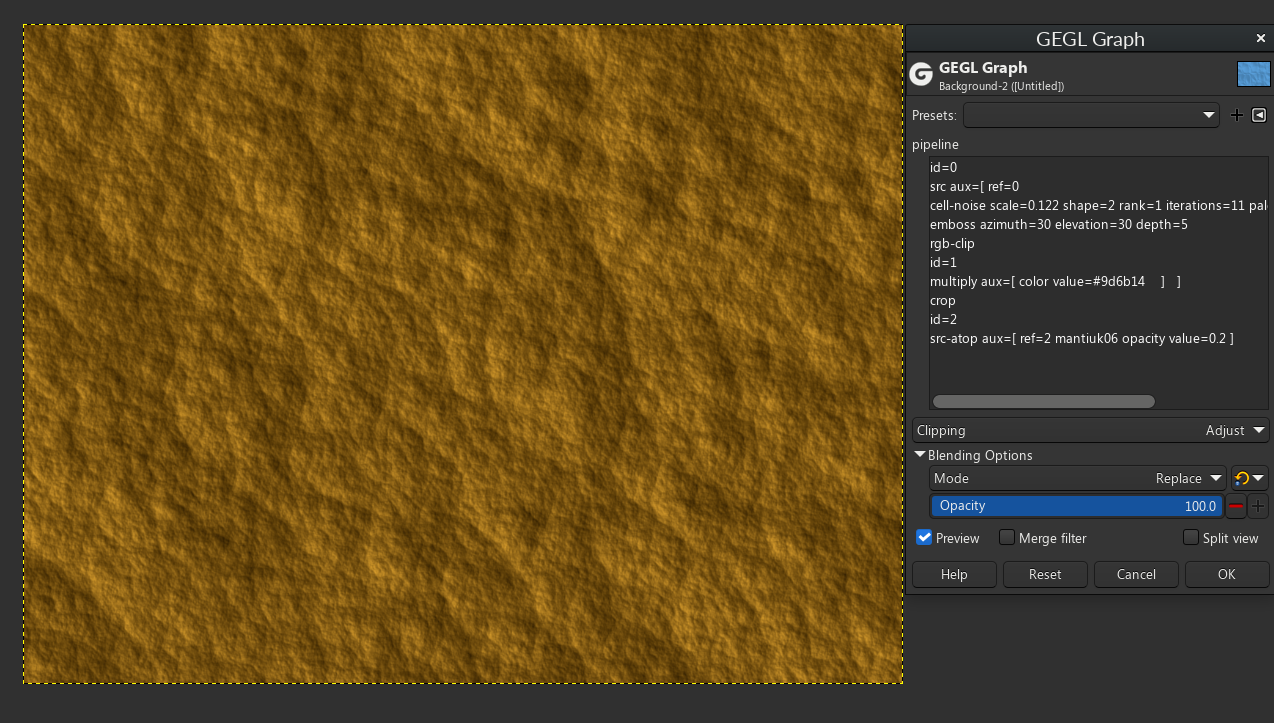Enable the Merge filter checkbox
Screen dimensions: 1274x723
1007,538
